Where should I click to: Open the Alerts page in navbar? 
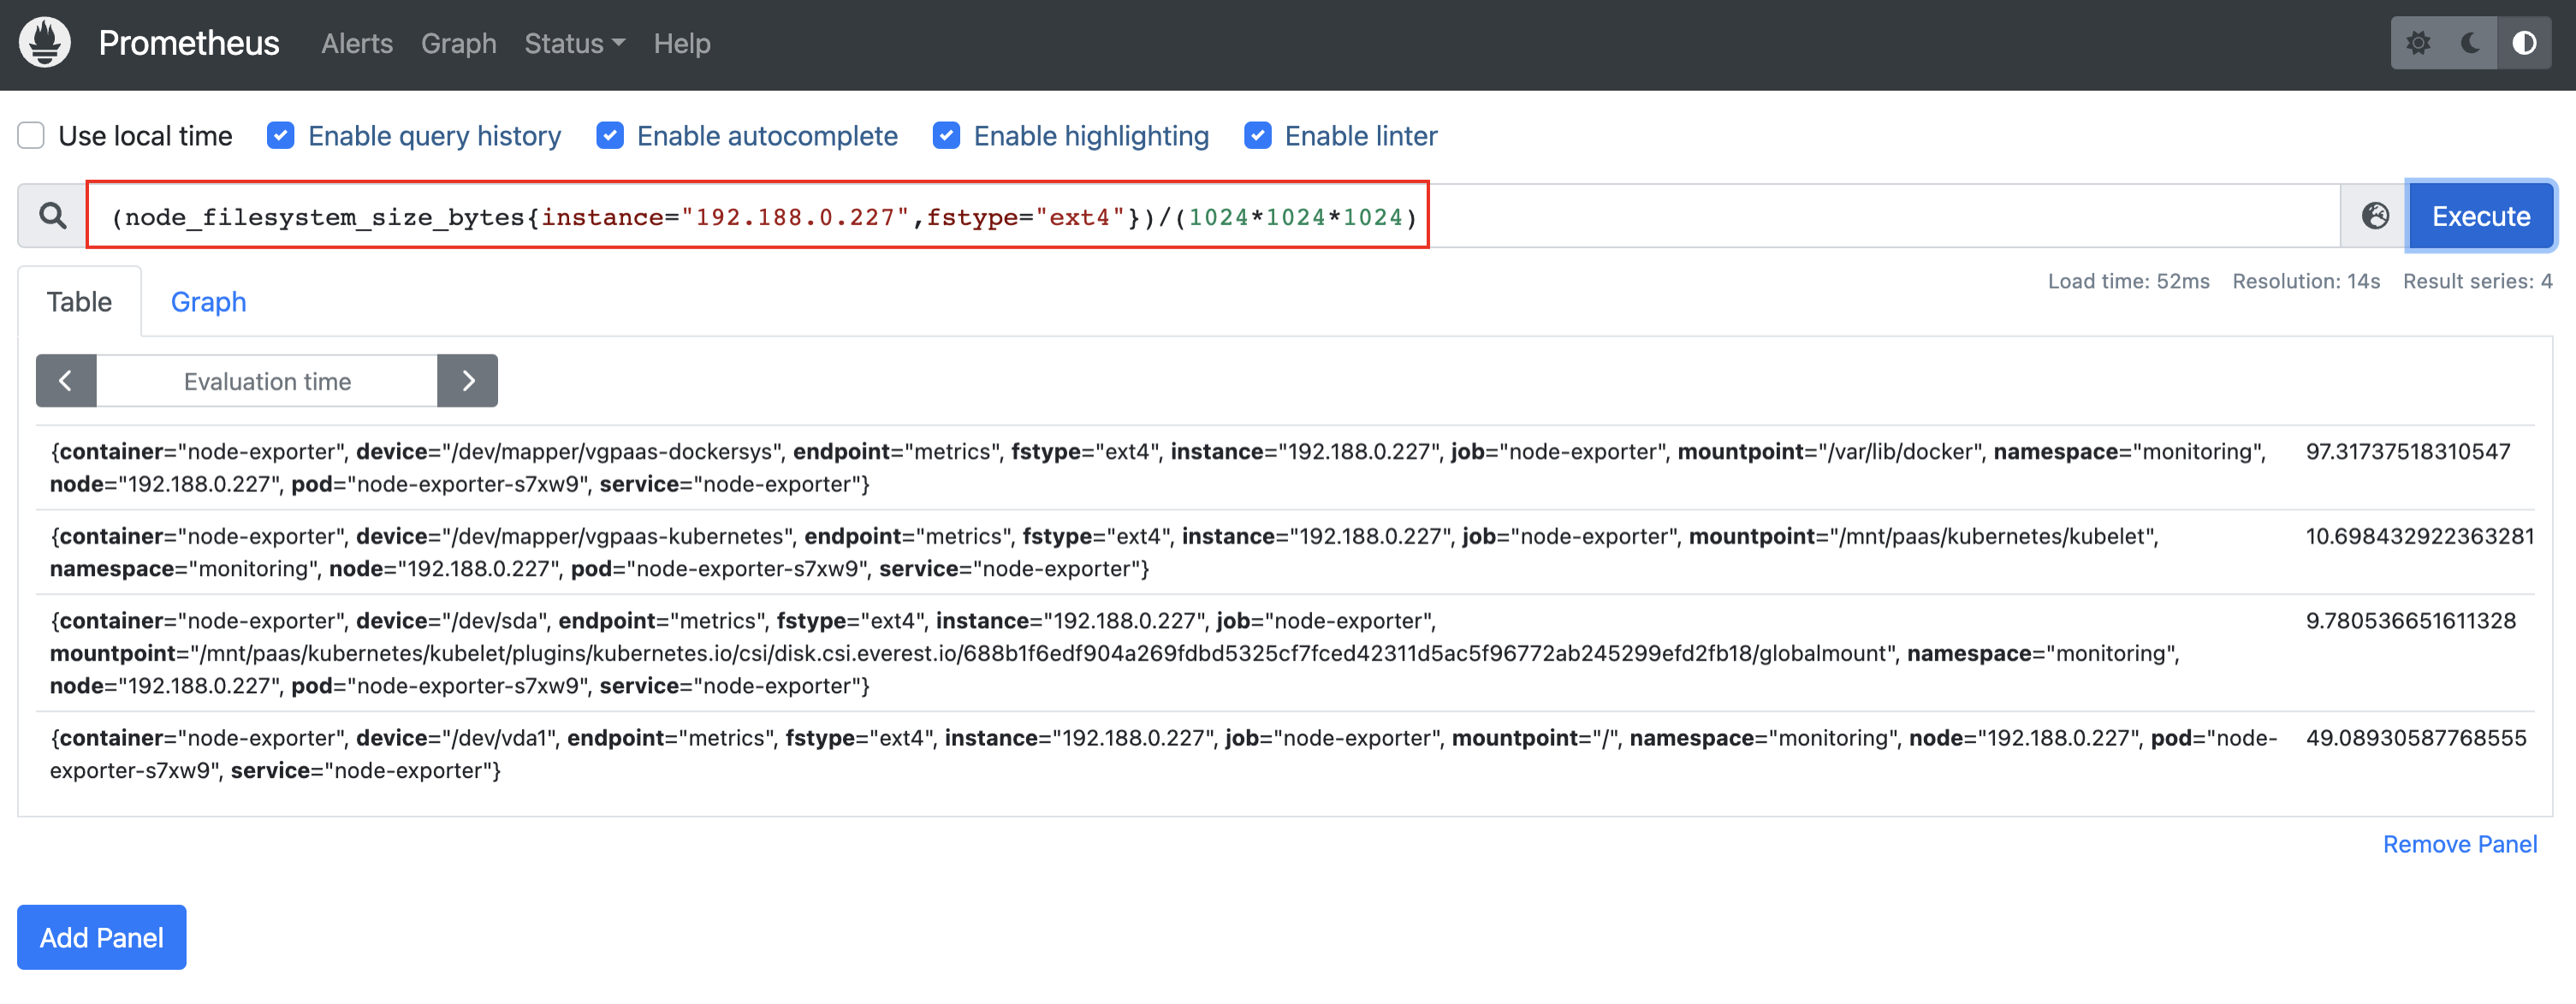(x=357, y=44)
